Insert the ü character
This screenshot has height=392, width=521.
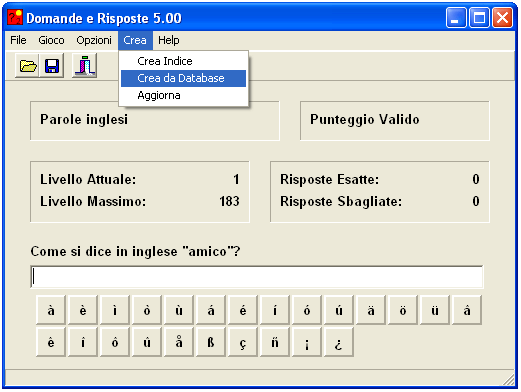tap(435, 310)
